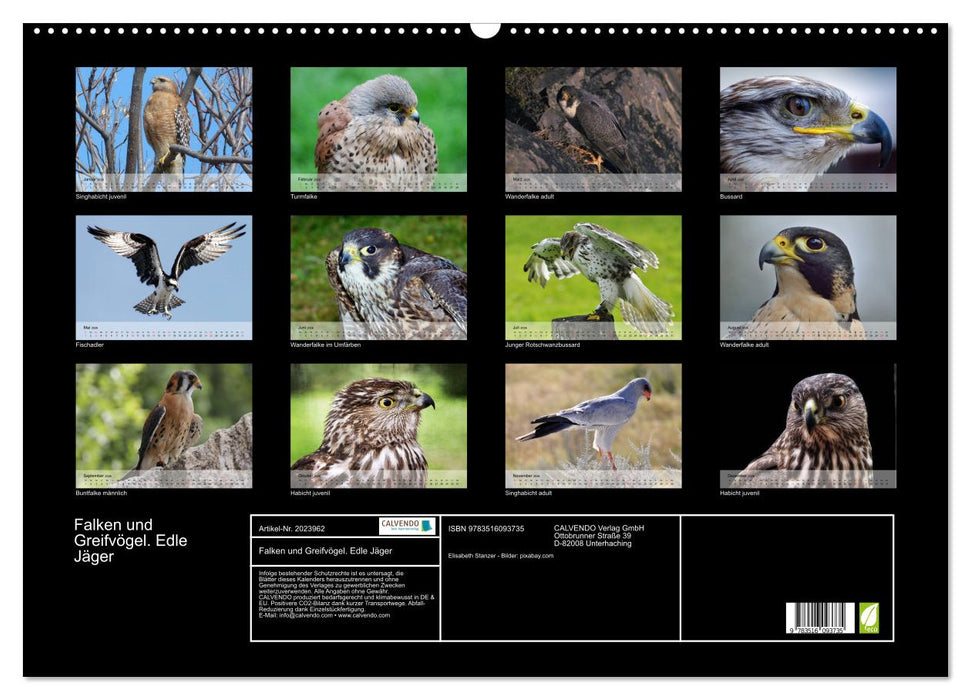Open the Bussard close-up photo
Screen dimensions: 971x700
coord(807,128)
